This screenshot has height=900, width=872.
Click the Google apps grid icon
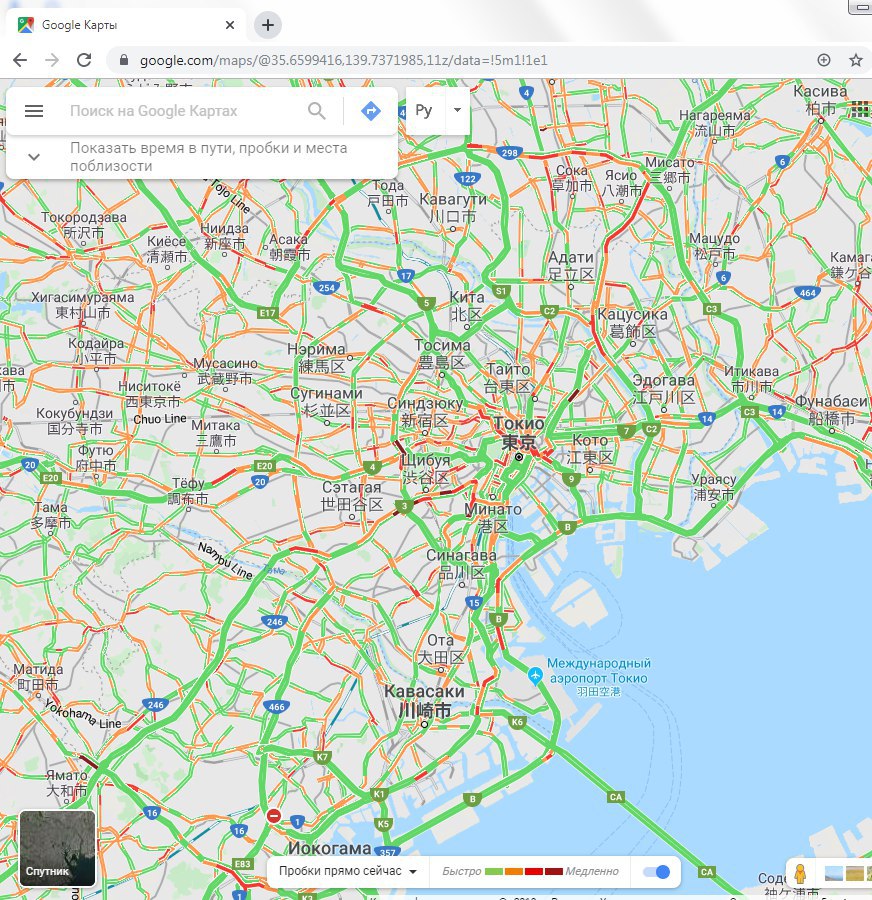coord(860,108)
